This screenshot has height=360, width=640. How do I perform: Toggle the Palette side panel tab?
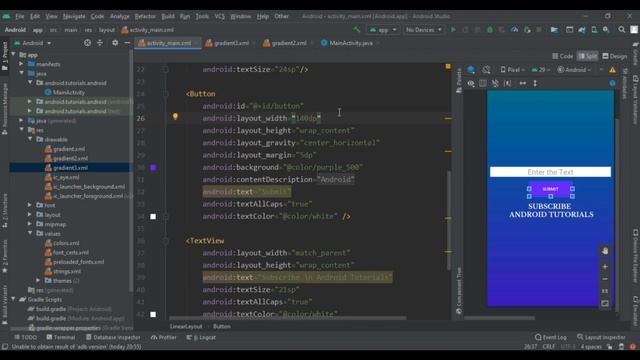click(x=459, y=80)
